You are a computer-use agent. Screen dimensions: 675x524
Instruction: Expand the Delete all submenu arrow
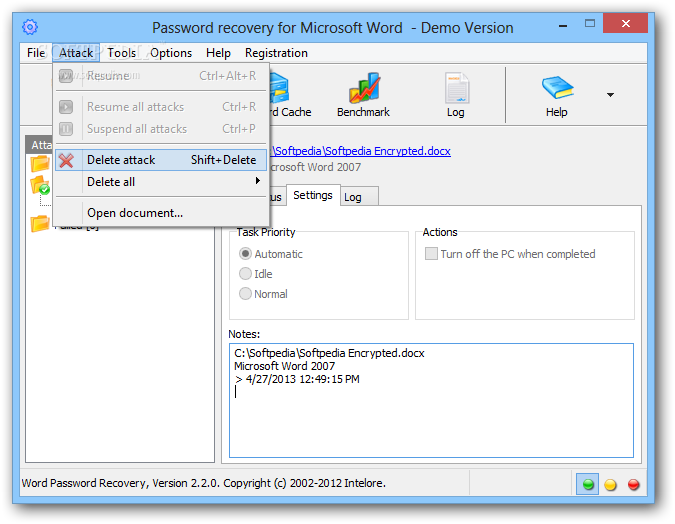(x=257, y=181)
